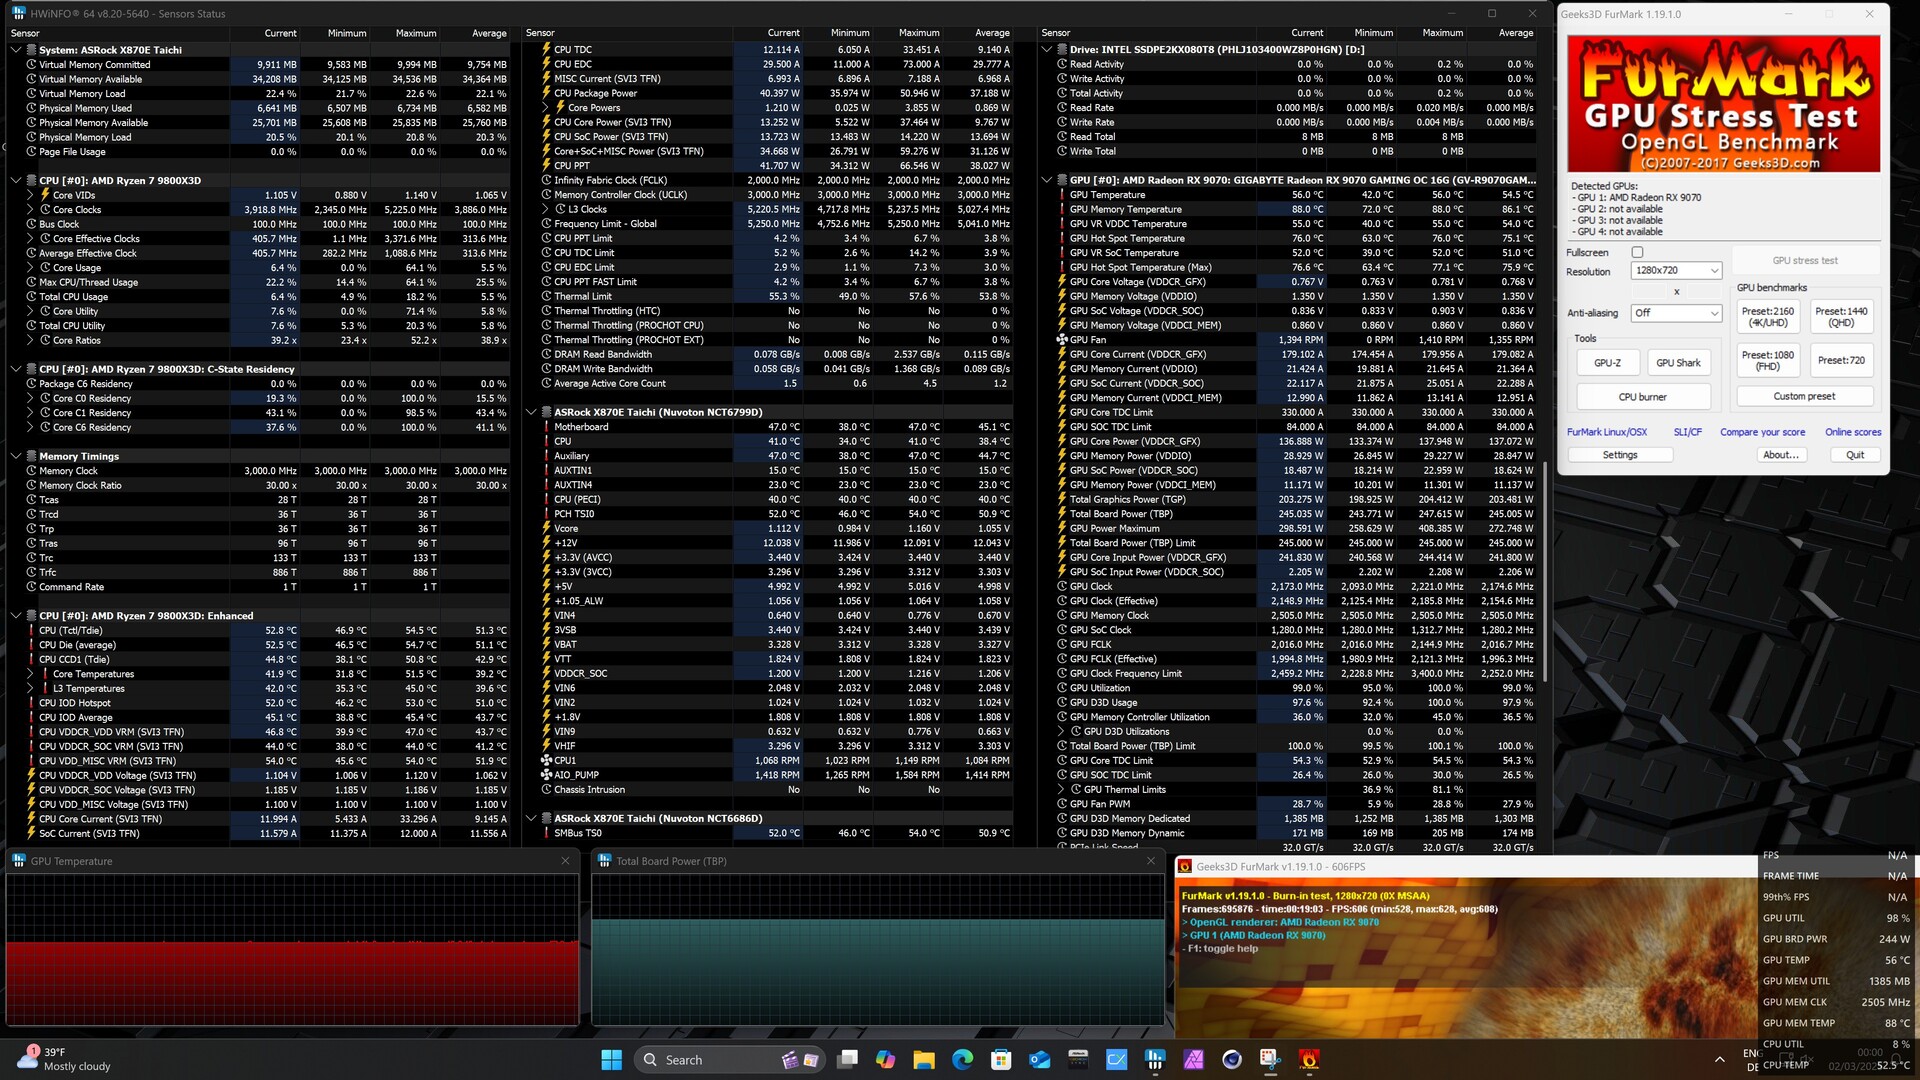Run the Preset:1080 (FHD) benchmark

[x=1767, y=360]
